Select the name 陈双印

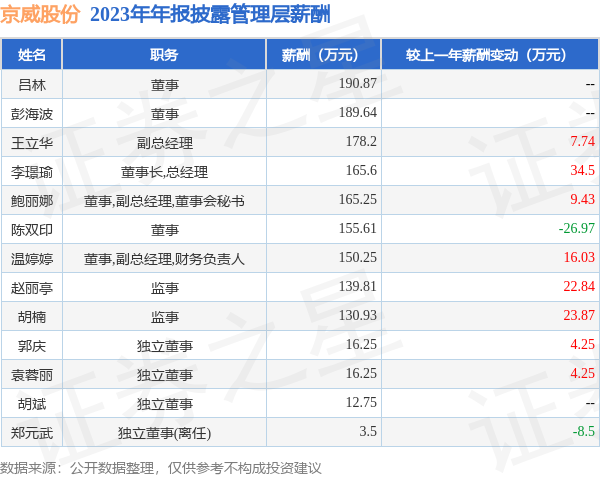tap(32, 230)
